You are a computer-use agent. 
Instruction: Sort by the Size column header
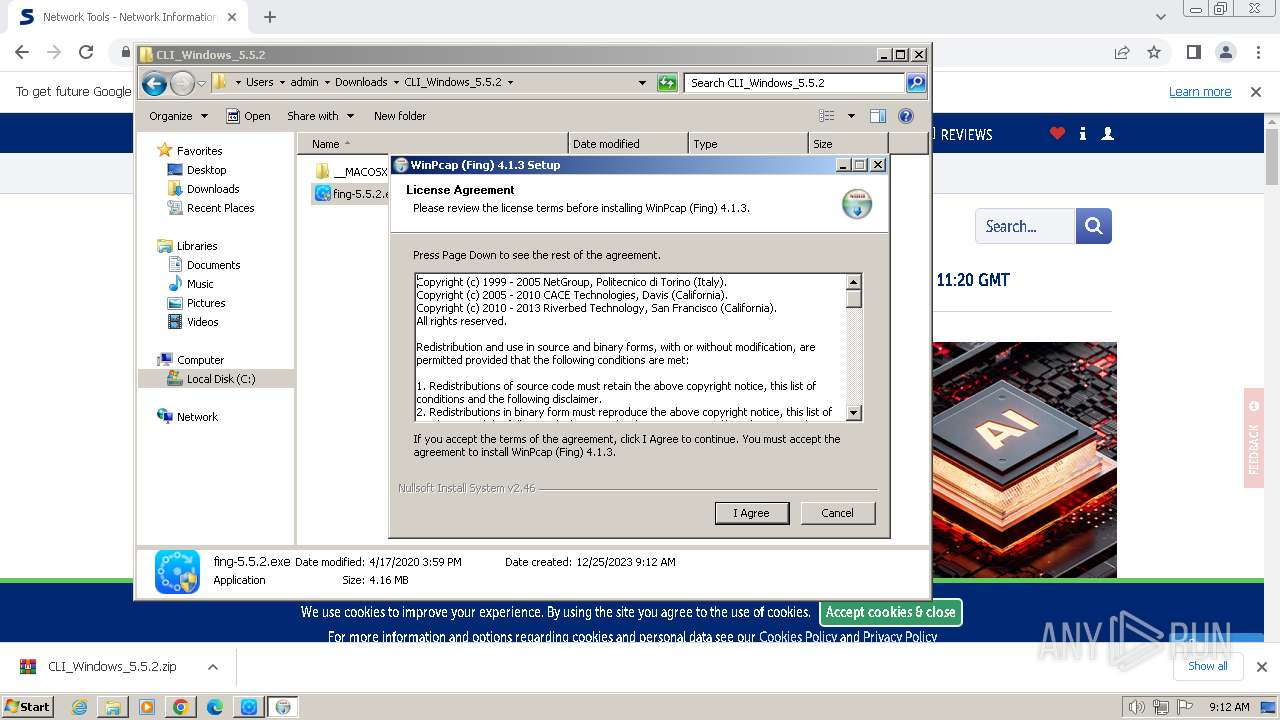848,144
